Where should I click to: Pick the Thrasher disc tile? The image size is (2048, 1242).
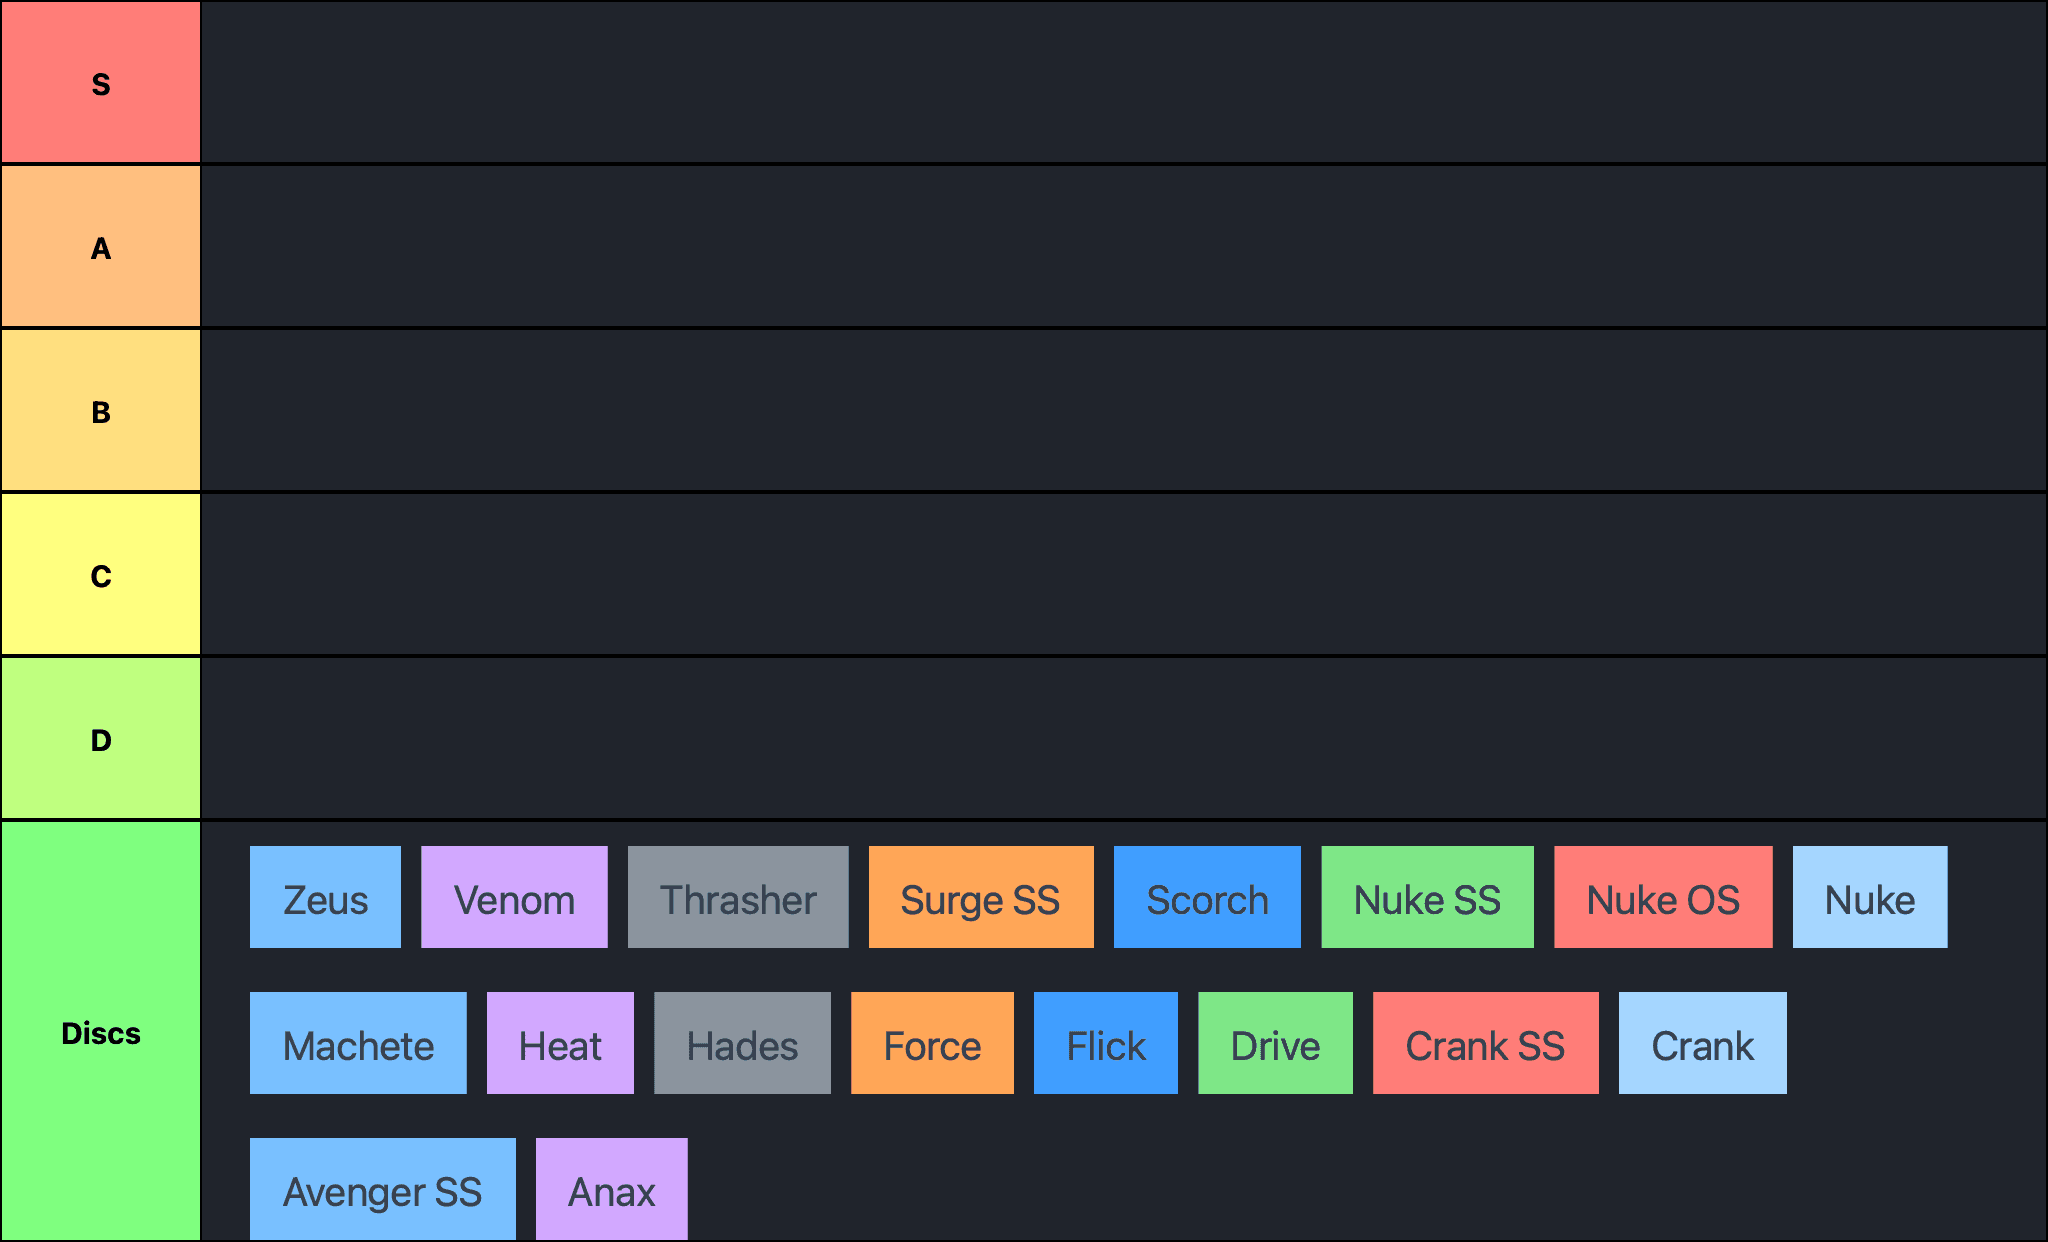point(738,897)
